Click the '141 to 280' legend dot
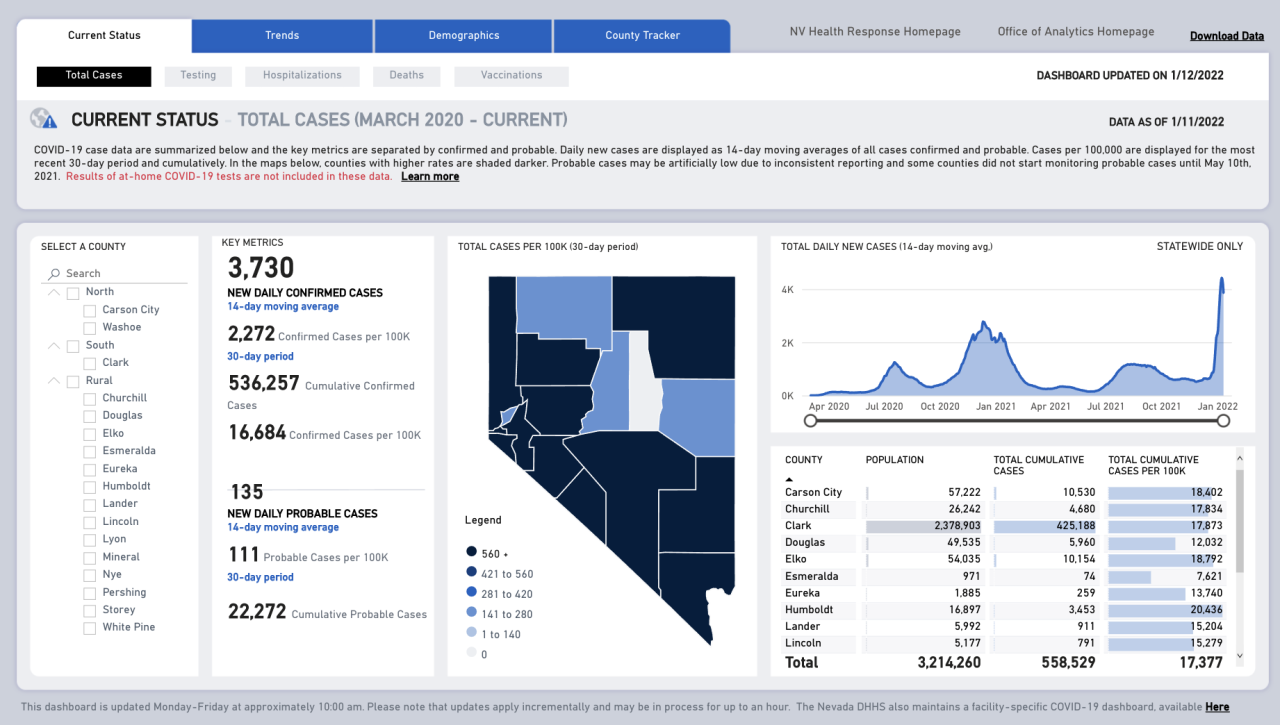The image size is (1280, 725). pos(471,614)
